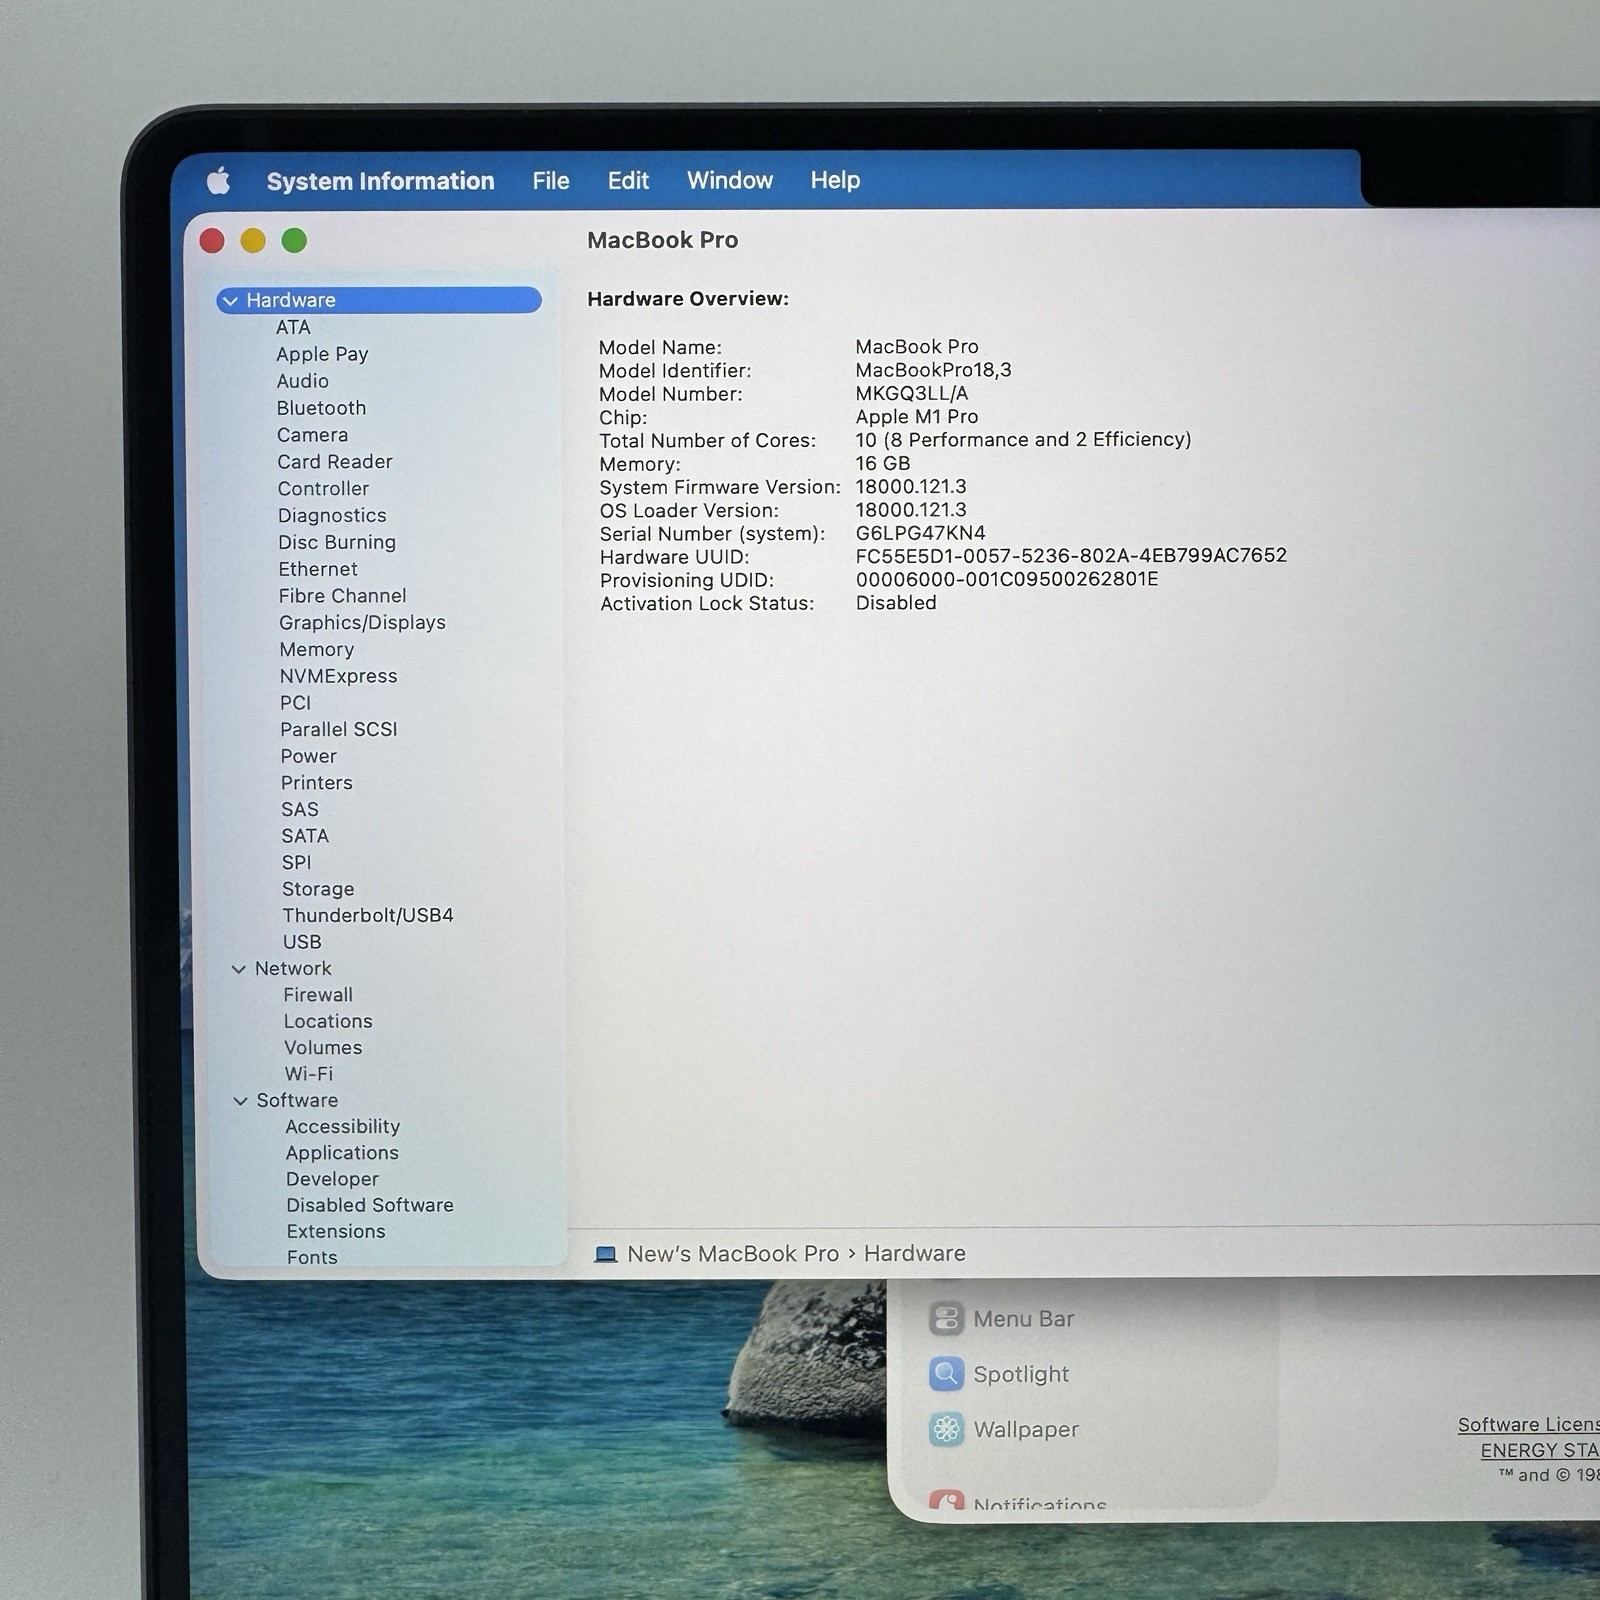The width and height of the screenshot is (1600, 1600).
Task: Select PCI in the sidebar
Action: coord(295,703)
